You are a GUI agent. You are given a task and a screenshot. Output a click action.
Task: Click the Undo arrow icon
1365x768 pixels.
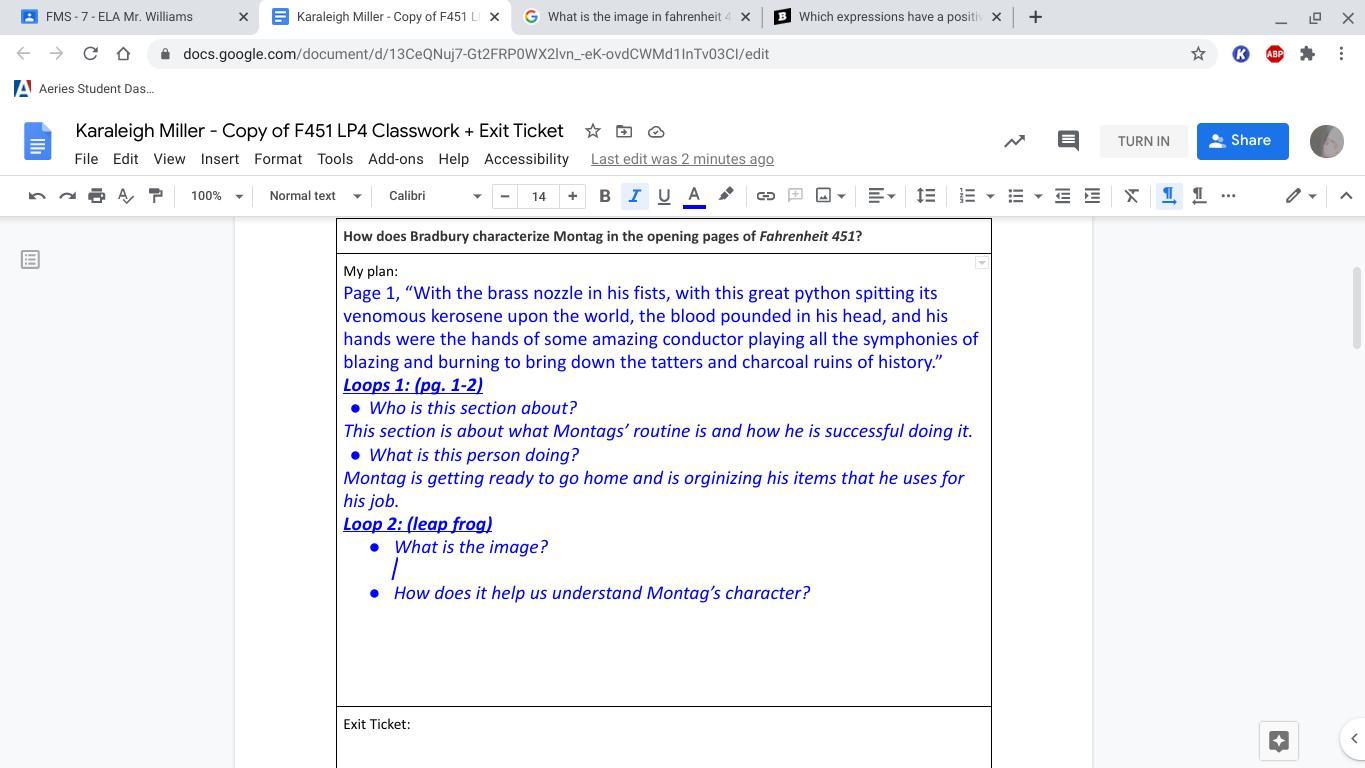coord(37,196)
